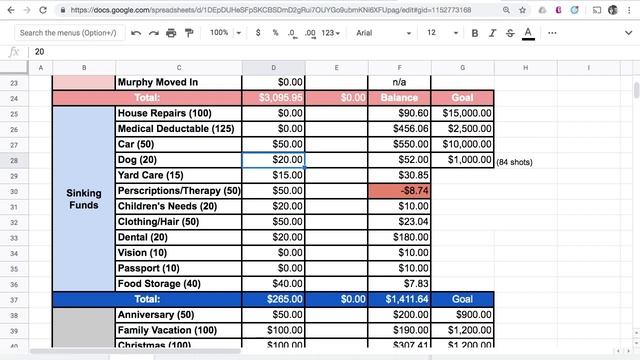Screen dimensions: 640x360
Task: Select row 28 header
Action: pyautogui.click(x=14, y=160)
